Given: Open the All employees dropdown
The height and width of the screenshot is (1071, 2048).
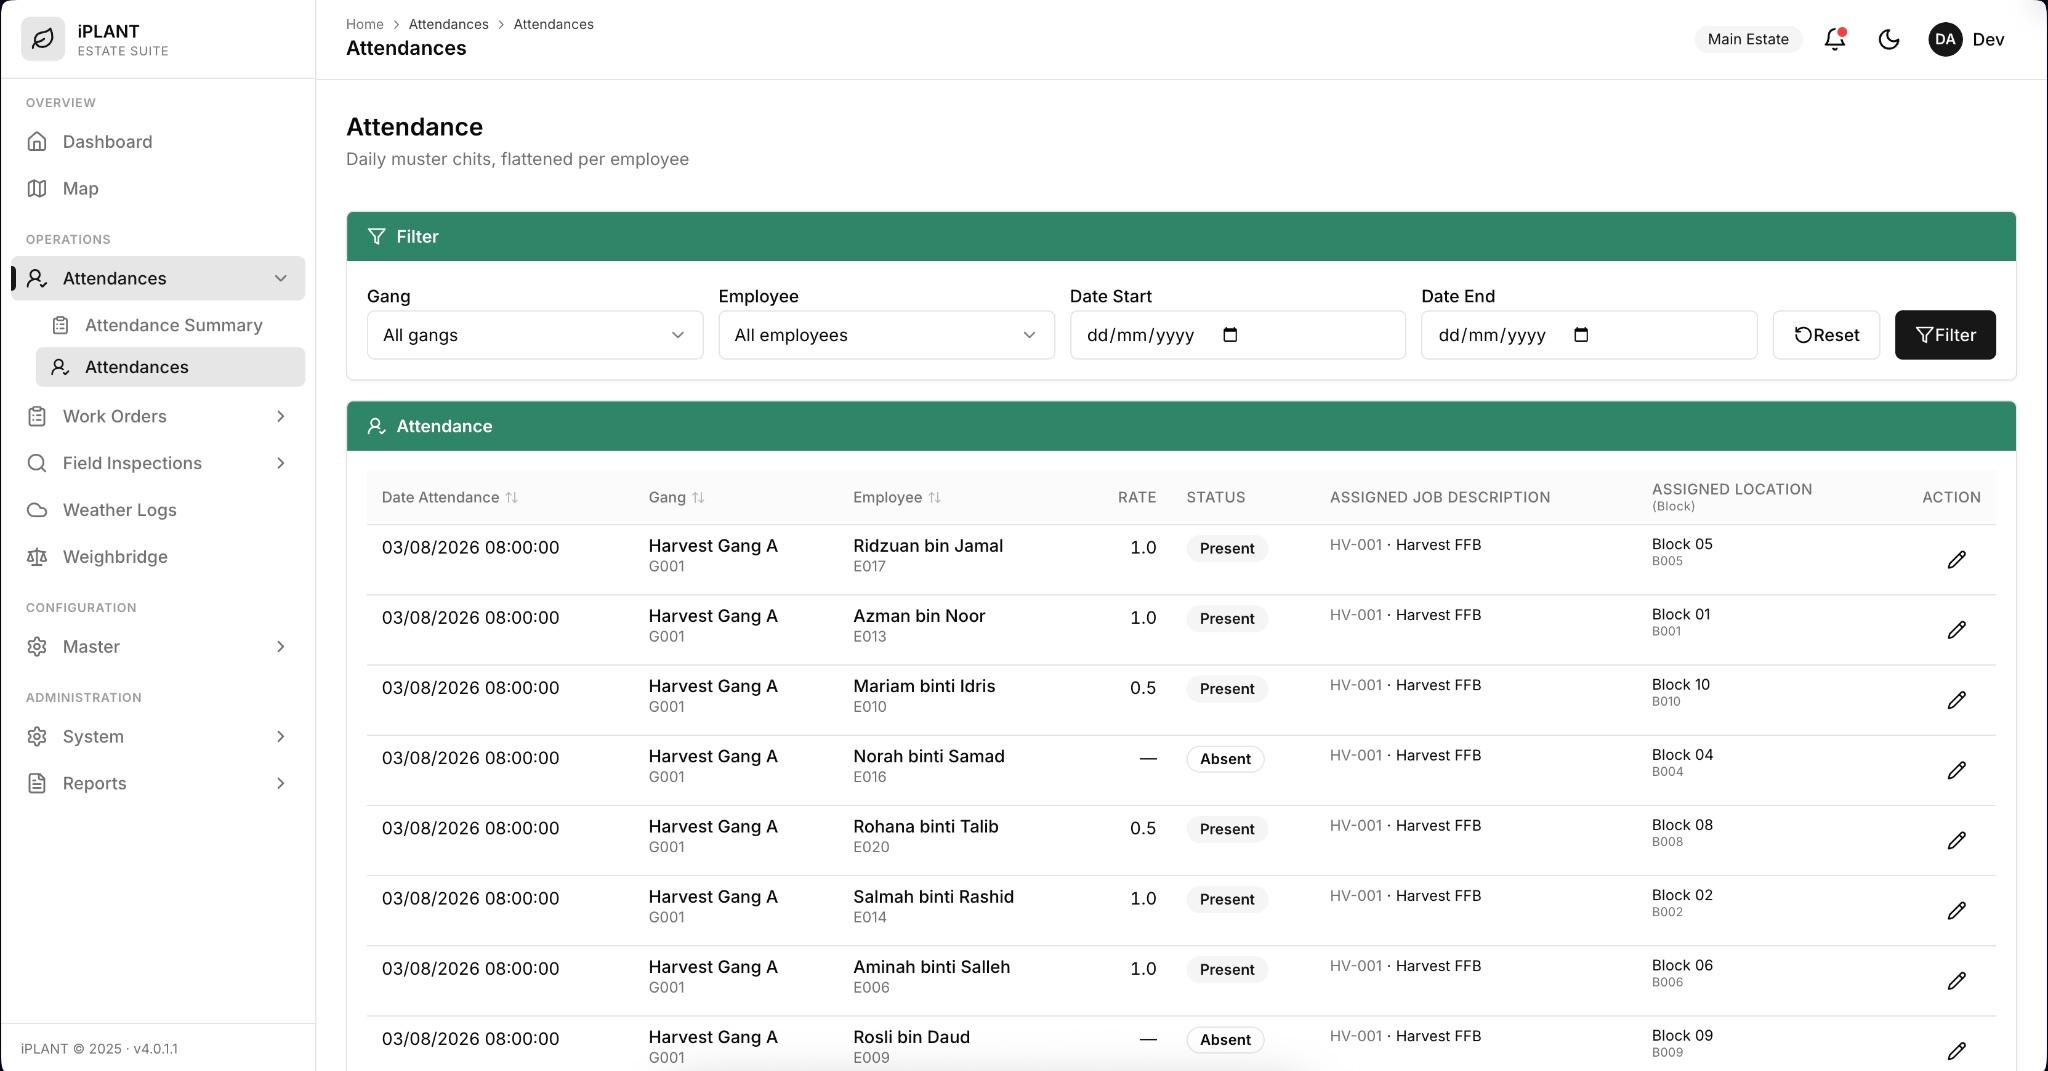Looking at the screenshot, I should pyautogui.click(x=886, y=335).
